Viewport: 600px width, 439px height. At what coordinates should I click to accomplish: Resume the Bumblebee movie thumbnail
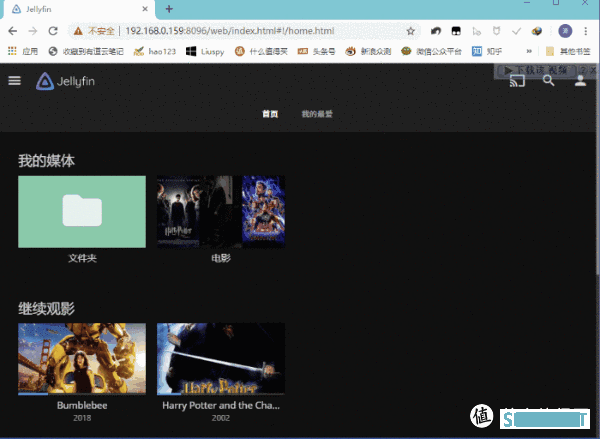click(x=82, y=359)
